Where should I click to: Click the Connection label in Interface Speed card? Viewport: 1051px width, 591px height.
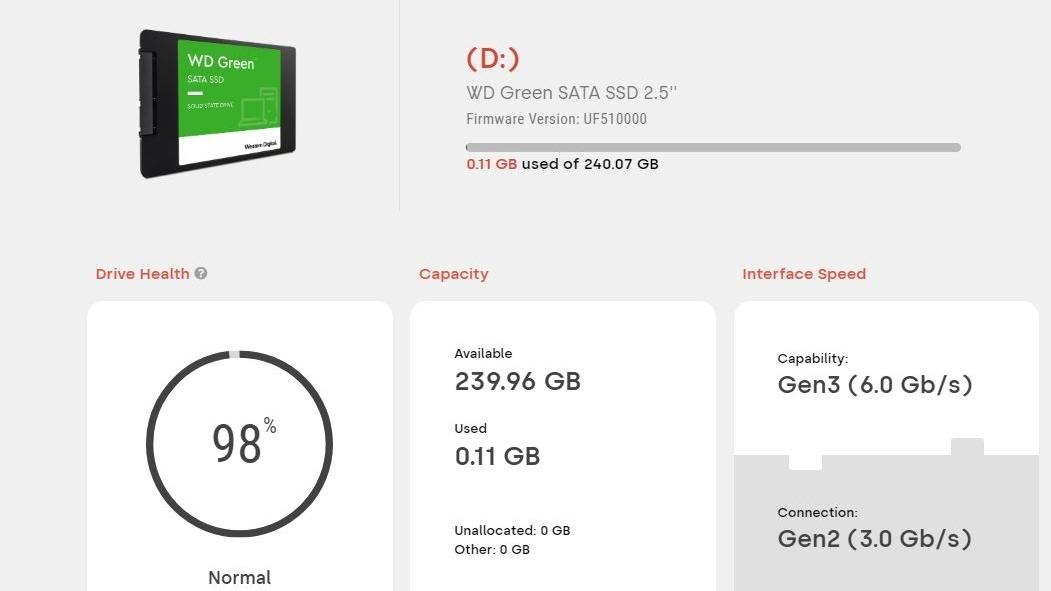coord(817,512)
